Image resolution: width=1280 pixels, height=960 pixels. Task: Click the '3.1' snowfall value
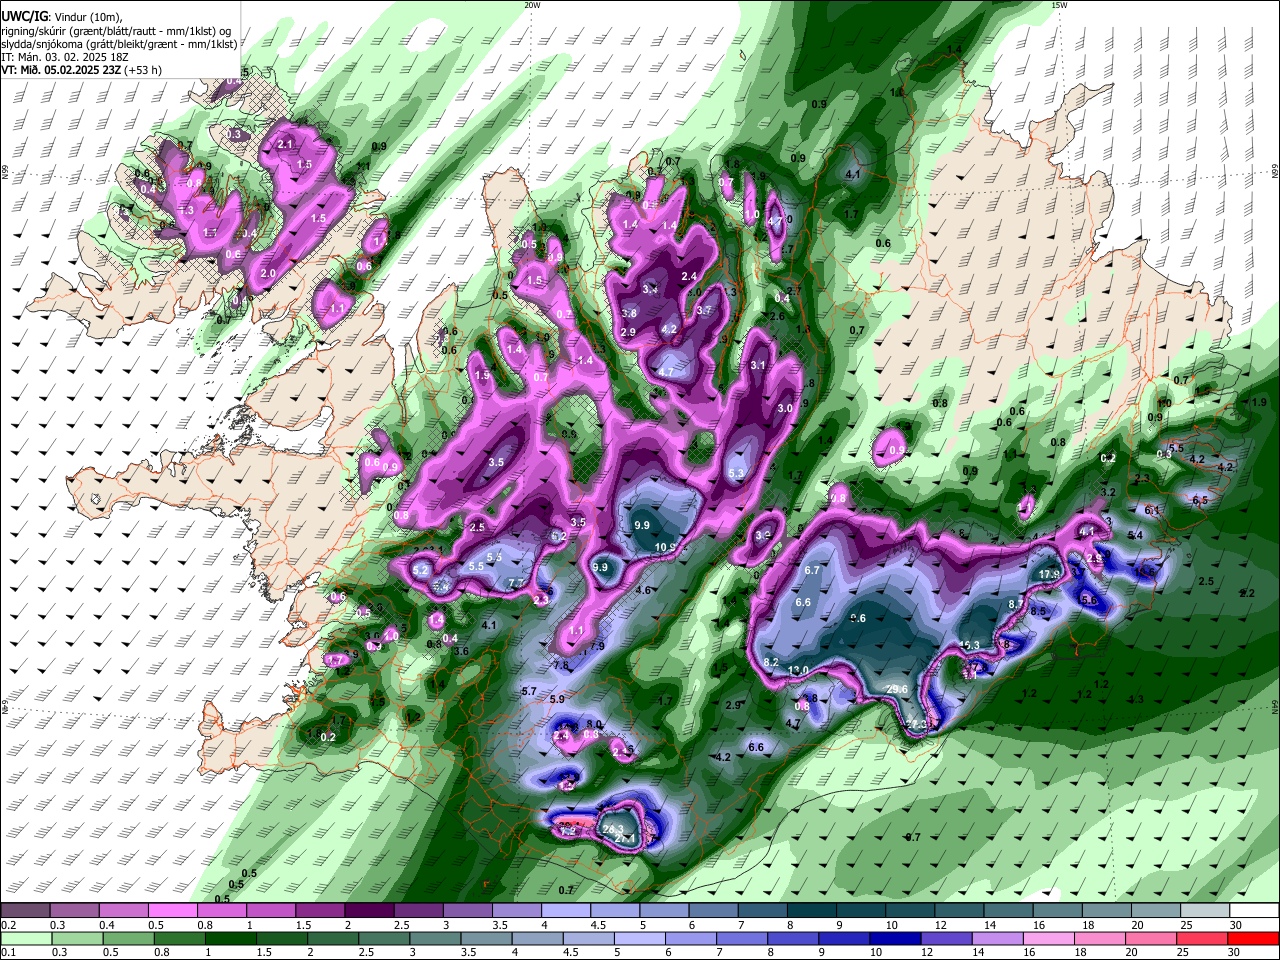tap(758, 365)
